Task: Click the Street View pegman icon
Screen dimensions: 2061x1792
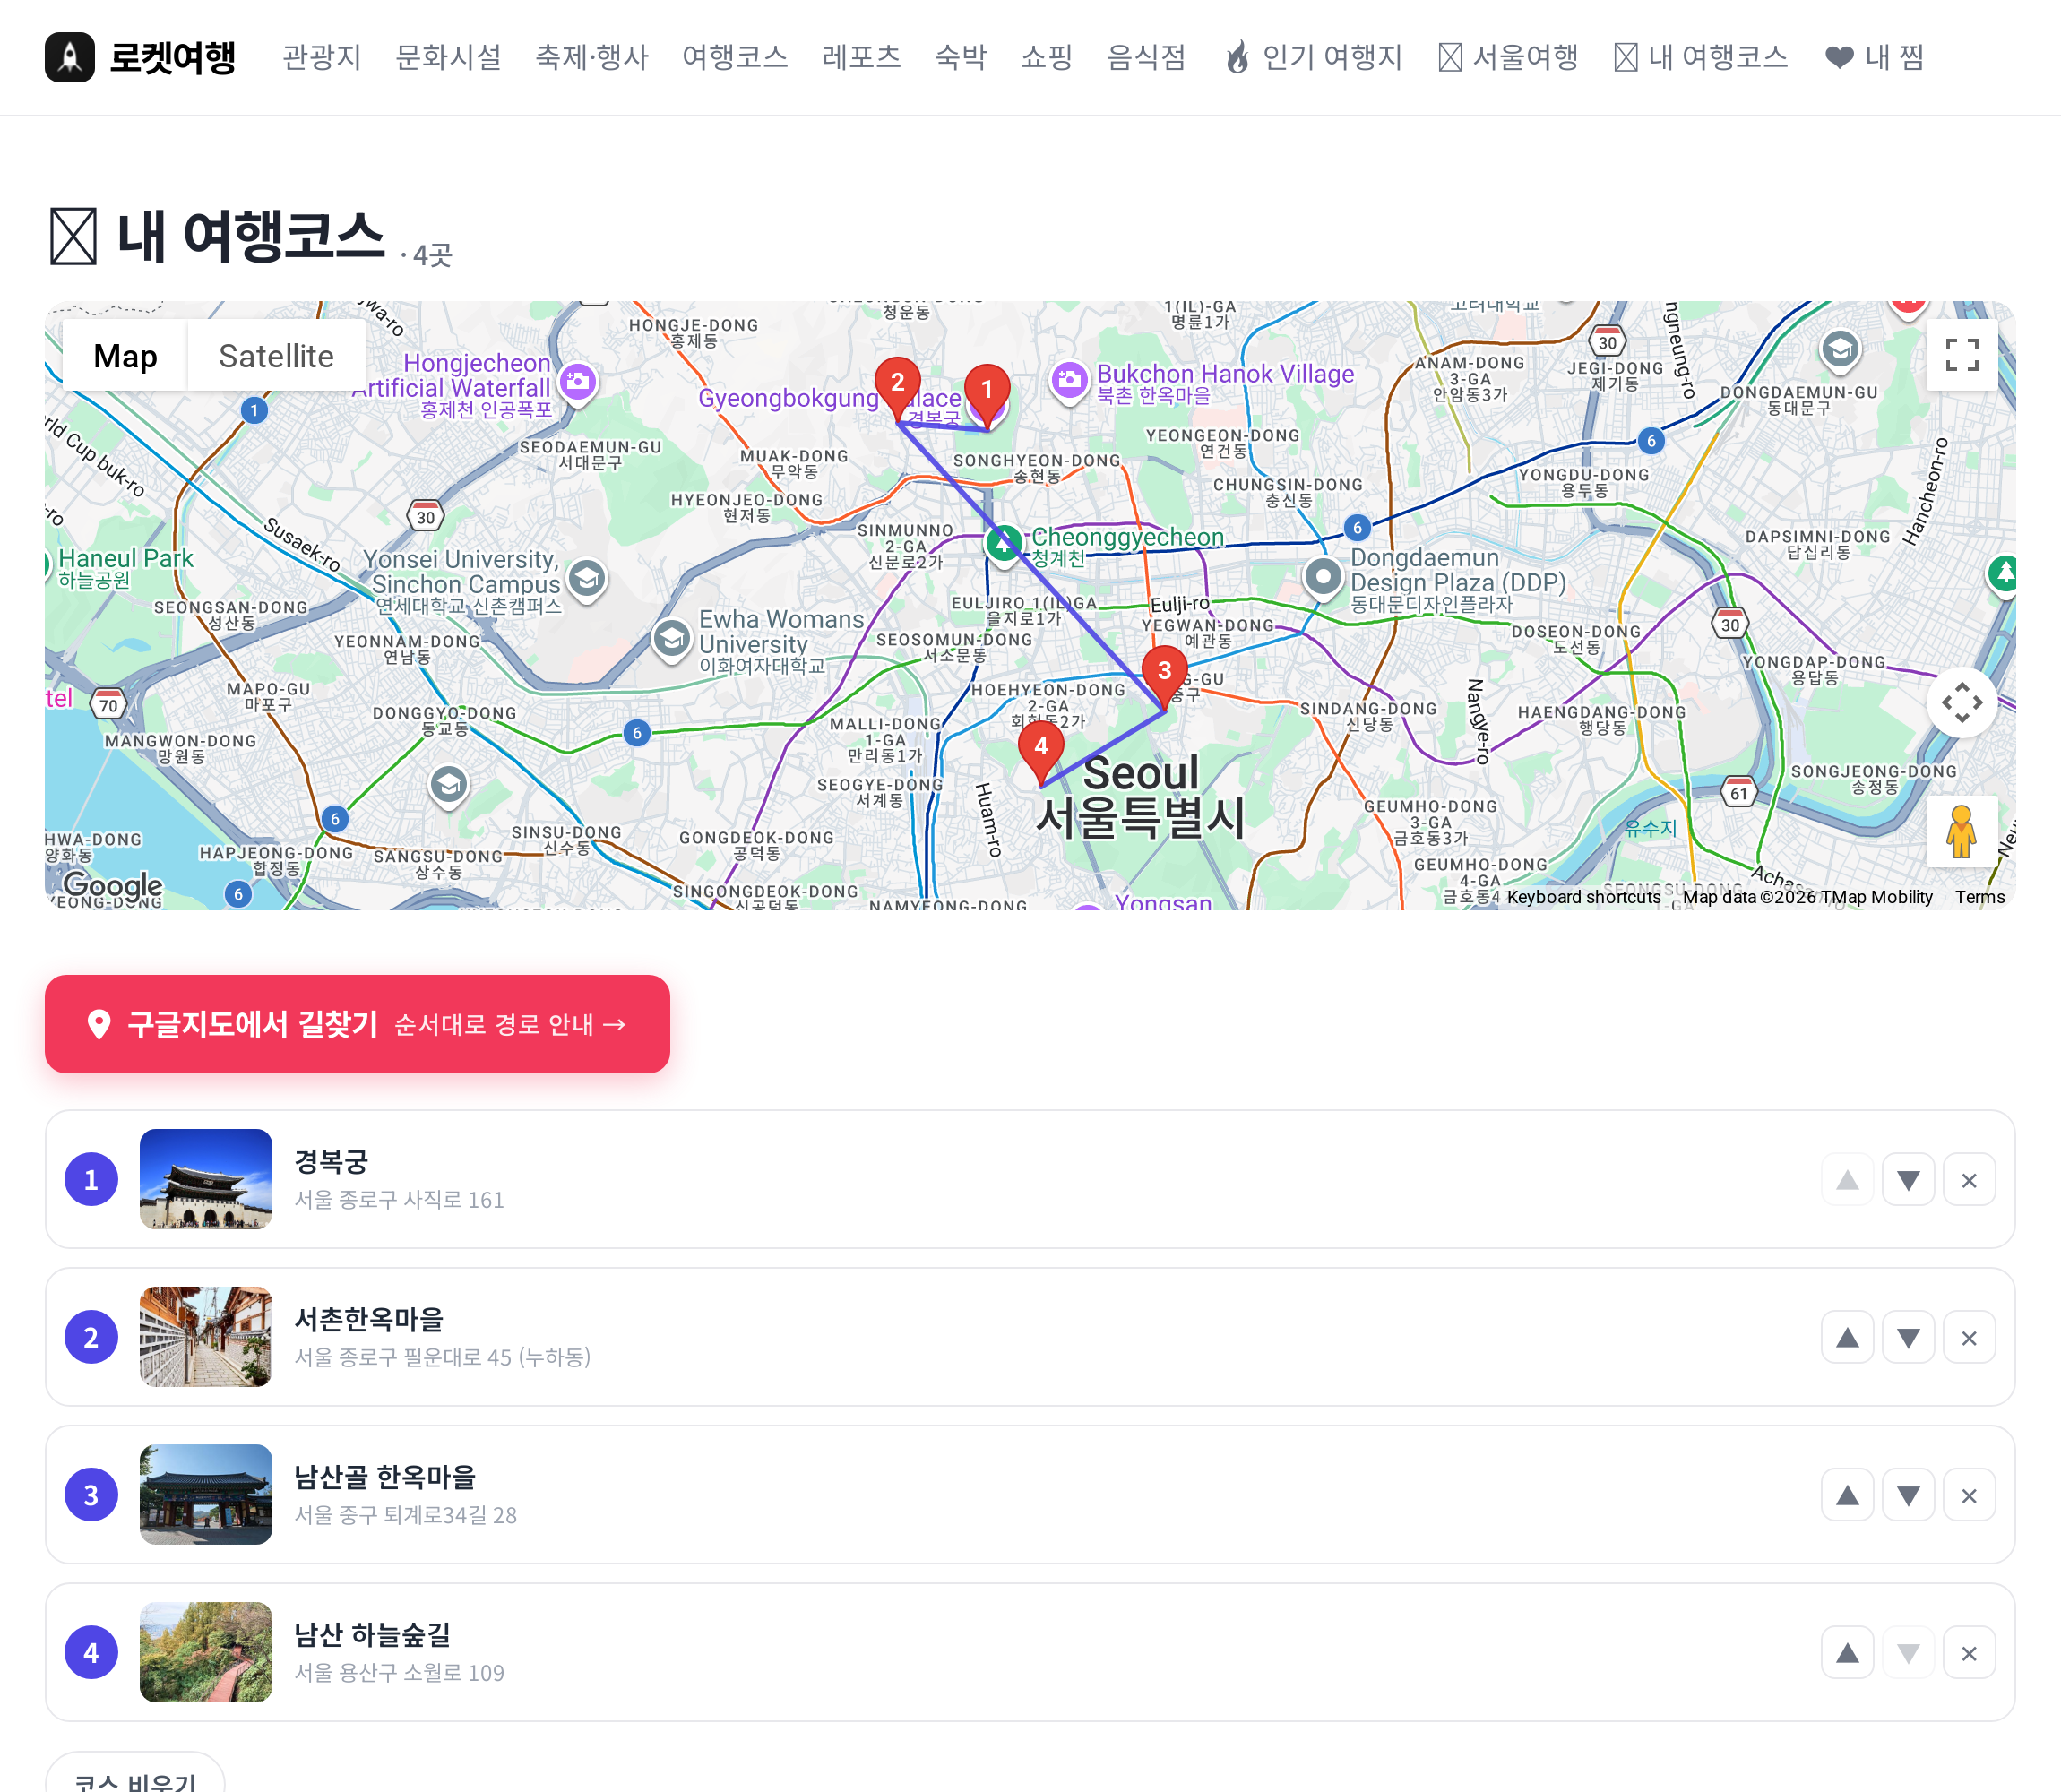Action: click(1961, 832)
